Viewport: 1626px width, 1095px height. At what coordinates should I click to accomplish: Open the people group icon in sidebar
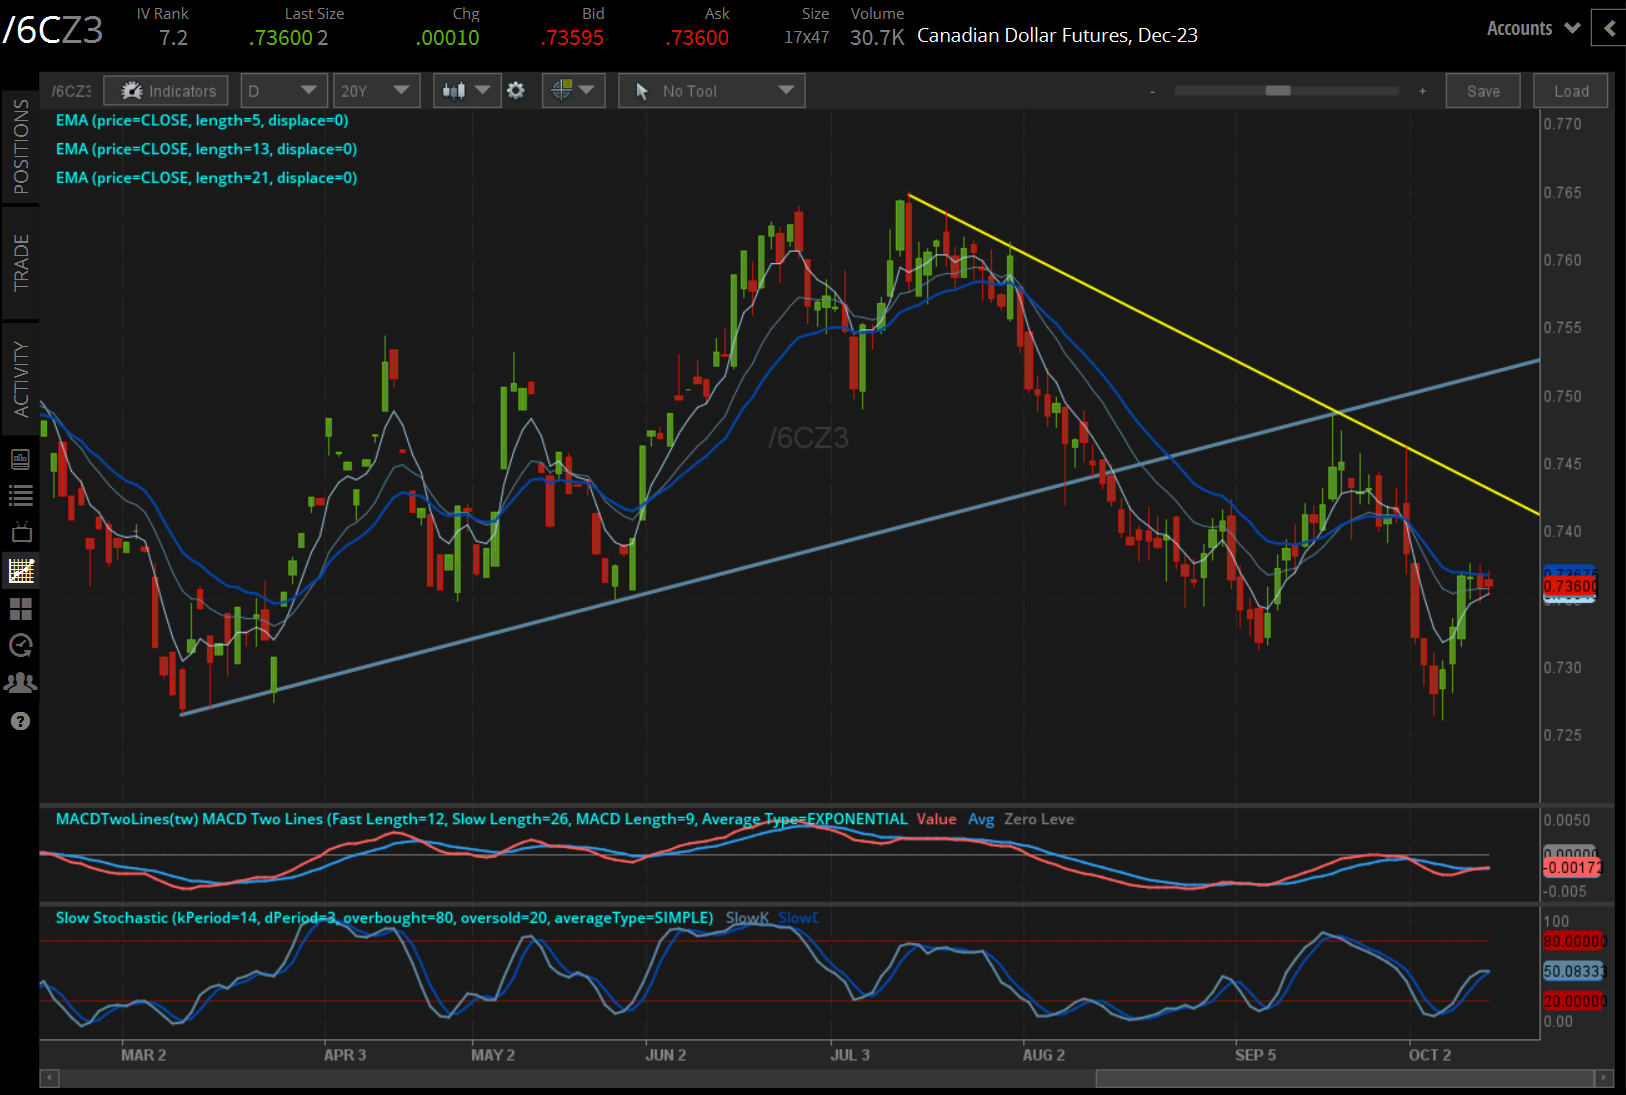(20, 682)
